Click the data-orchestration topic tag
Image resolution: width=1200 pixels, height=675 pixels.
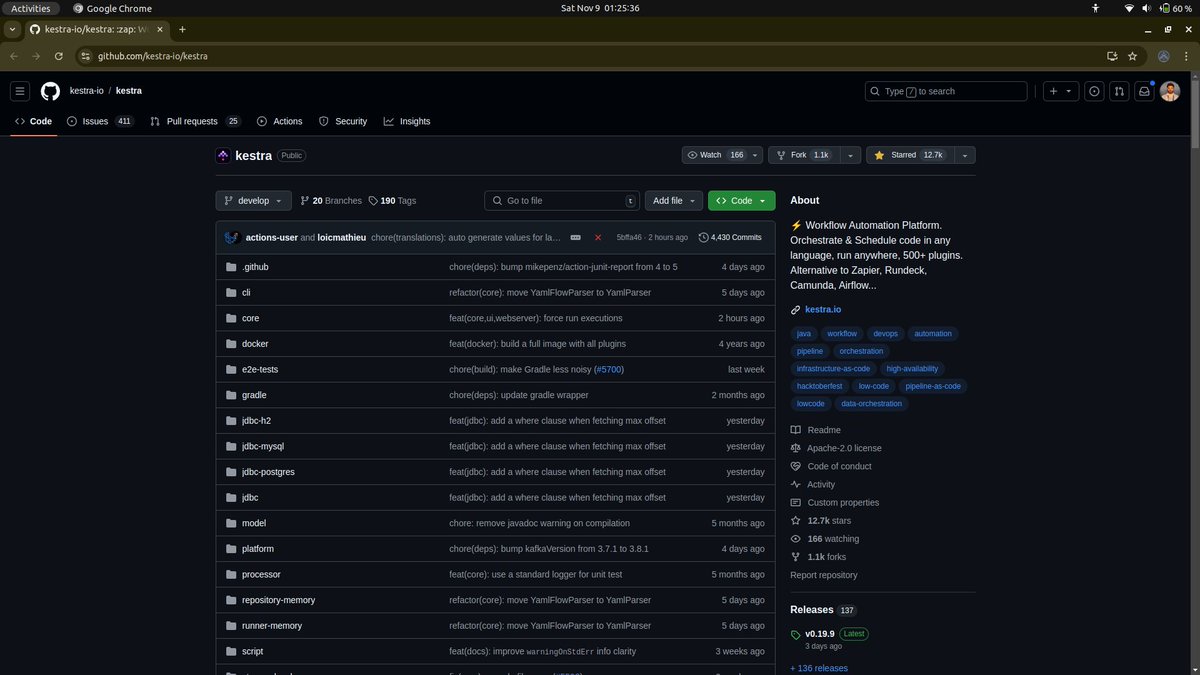pyautogui.click(x=872, y=404)
